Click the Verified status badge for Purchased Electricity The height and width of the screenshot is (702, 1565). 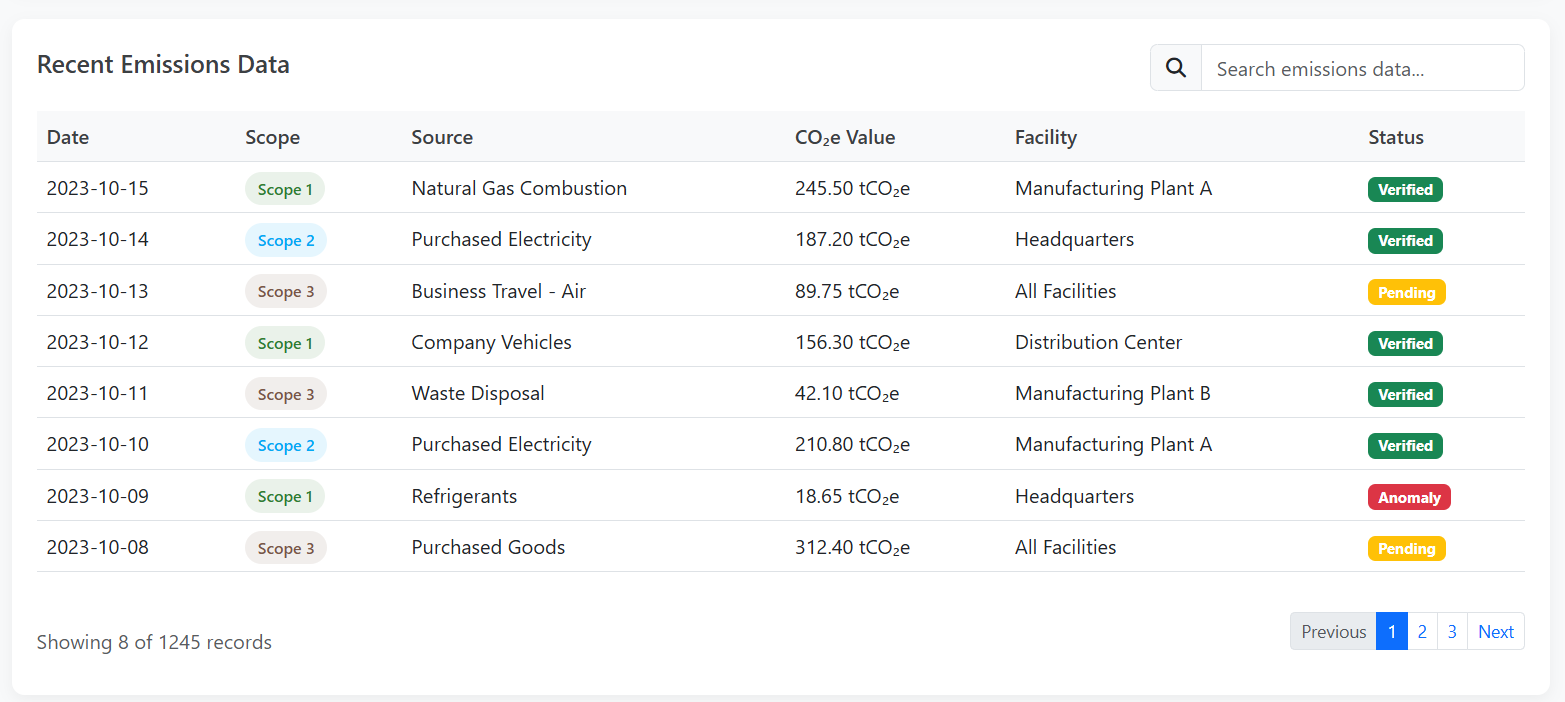(1405, 240)
